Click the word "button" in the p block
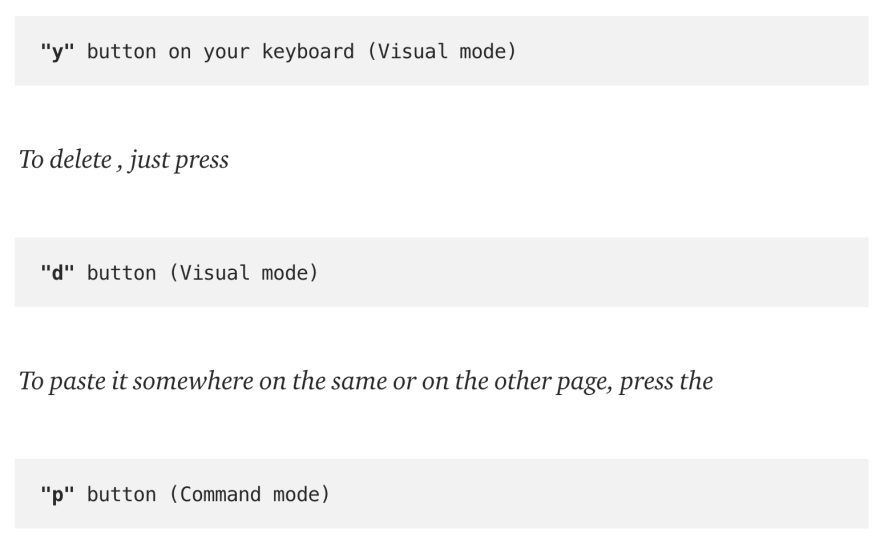Image resolution: width=880 pixels, height=556 pixels. coord(122,495)
